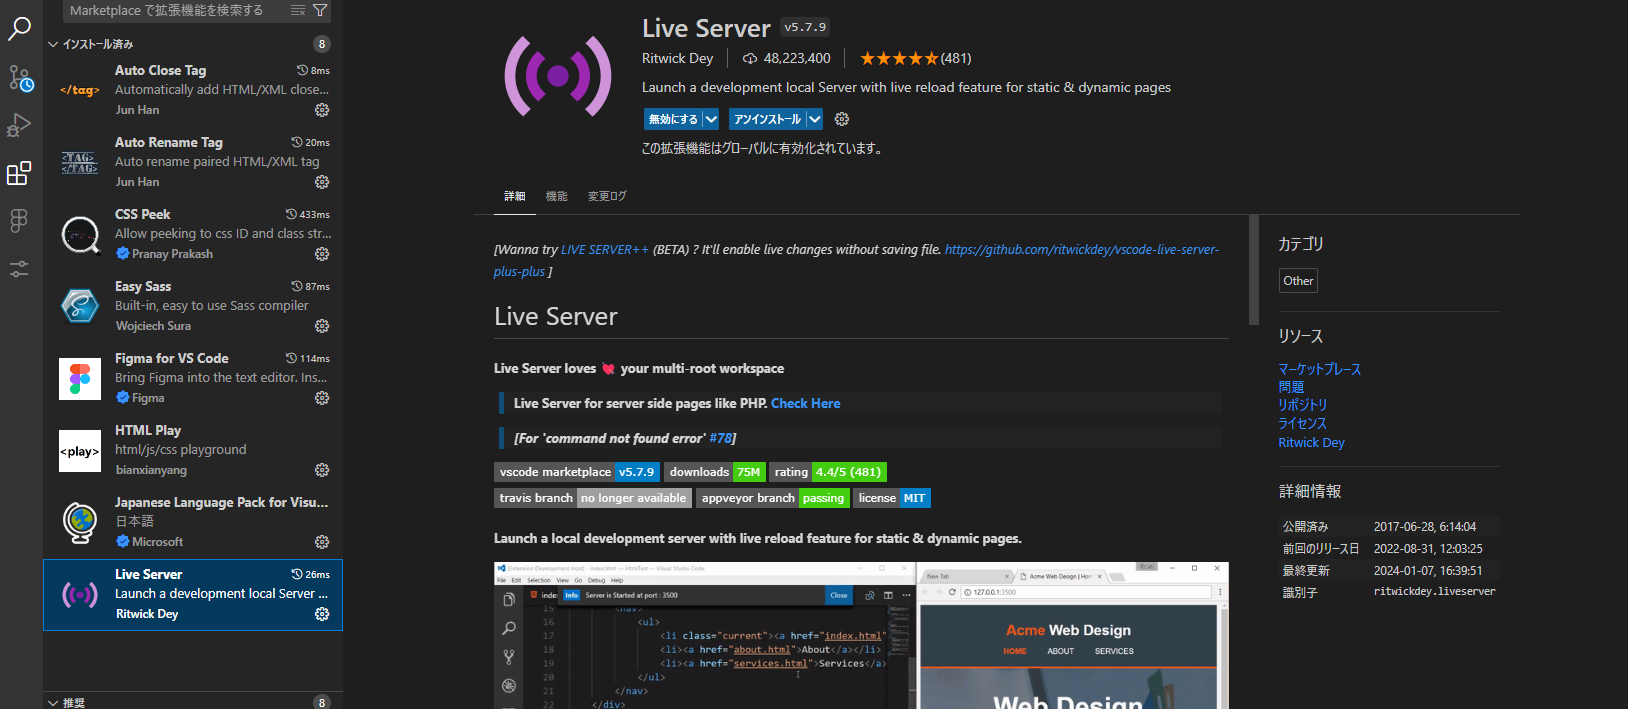
Task: Open manage gear for Auto Close Tag
Action: click(x=322, y=110)
